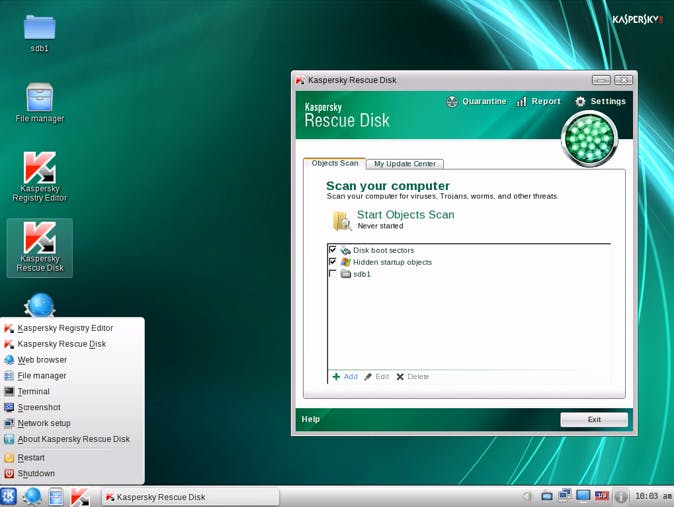Click the taskbar clock

coord(653,497)
